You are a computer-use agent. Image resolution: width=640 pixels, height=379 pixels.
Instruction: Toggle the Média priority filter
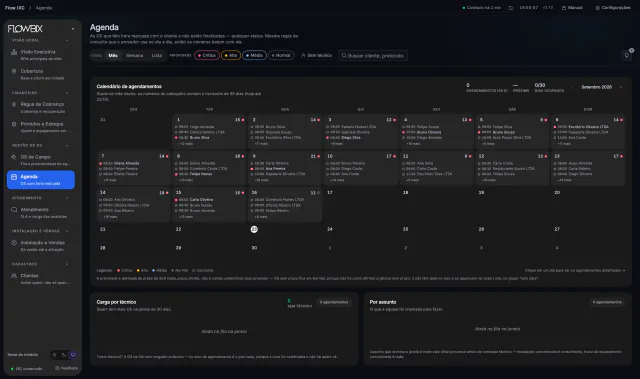[x=254, y=55]
